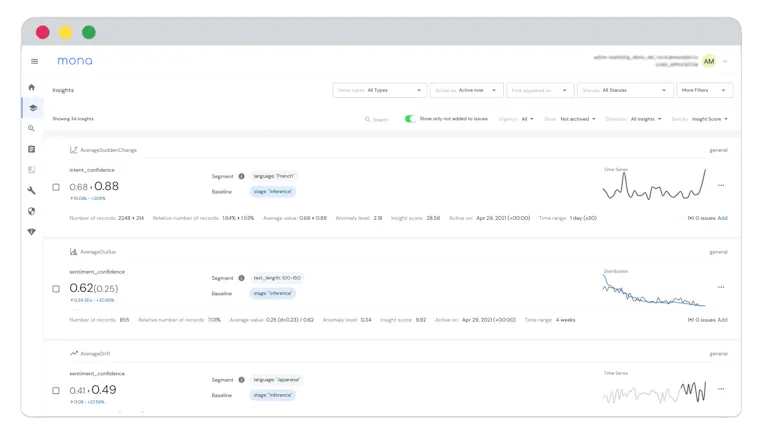Click the AverageOutlier title
This screenshot has height=440, width=762.
tap(98, 252)
